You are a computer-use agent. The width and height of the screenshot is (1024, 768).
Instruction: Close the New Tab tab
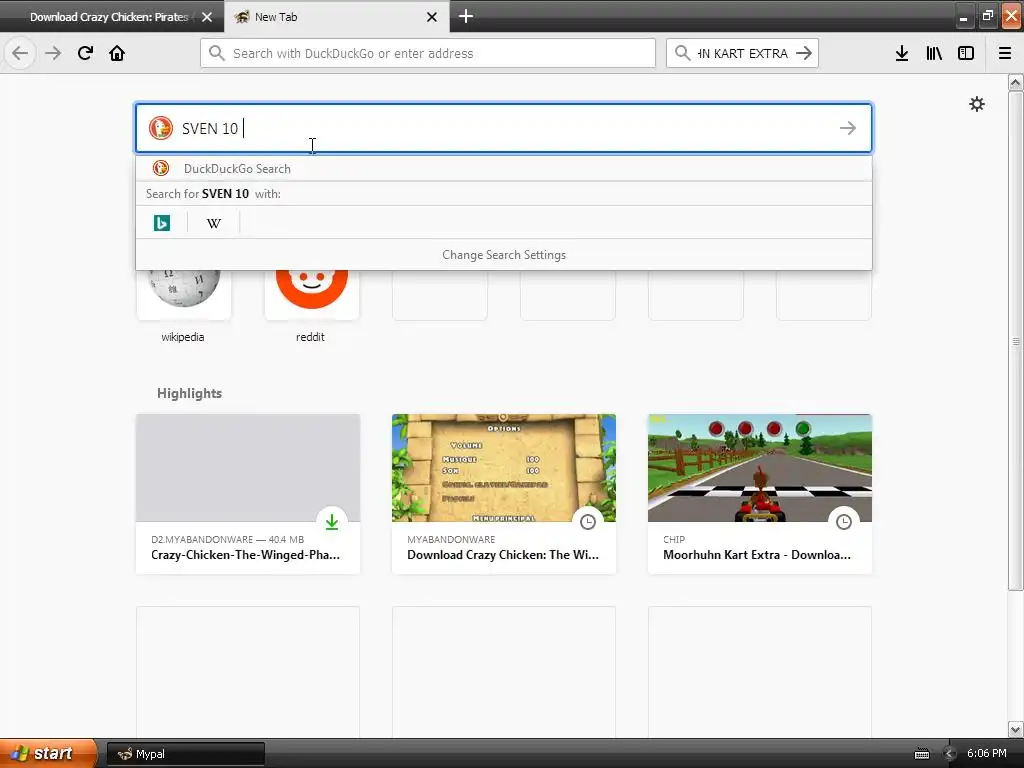tap(432, 17)
